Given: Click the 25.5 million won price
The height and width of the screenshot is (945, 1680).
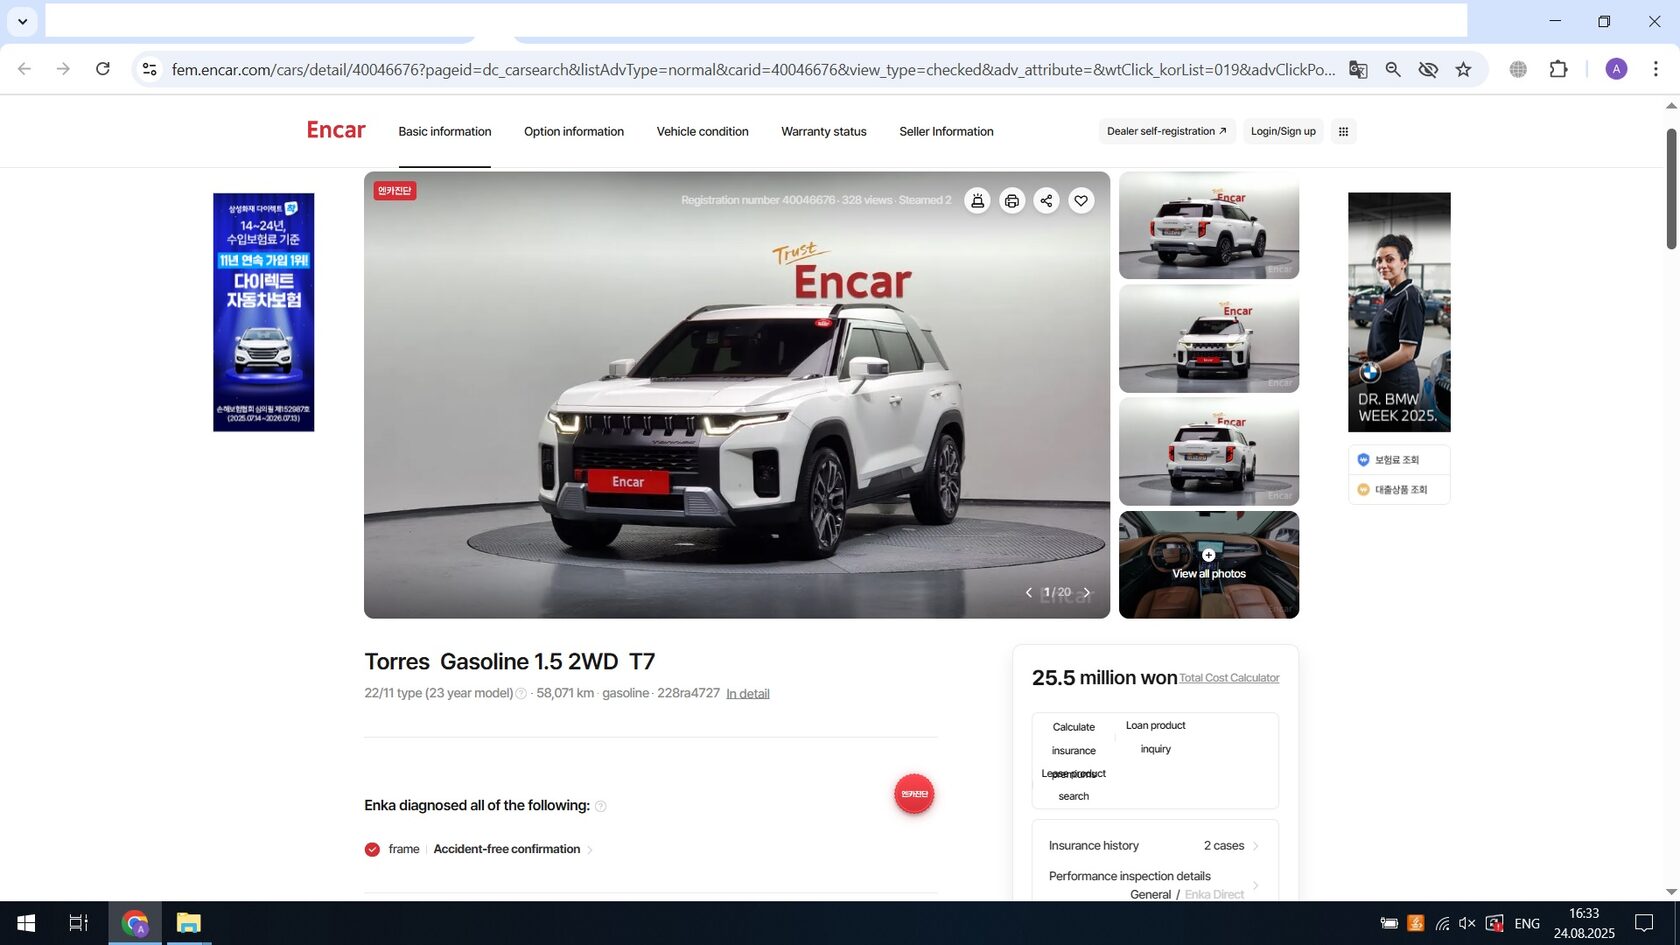Looking at the screenshot, I should tap(1105, 678).
